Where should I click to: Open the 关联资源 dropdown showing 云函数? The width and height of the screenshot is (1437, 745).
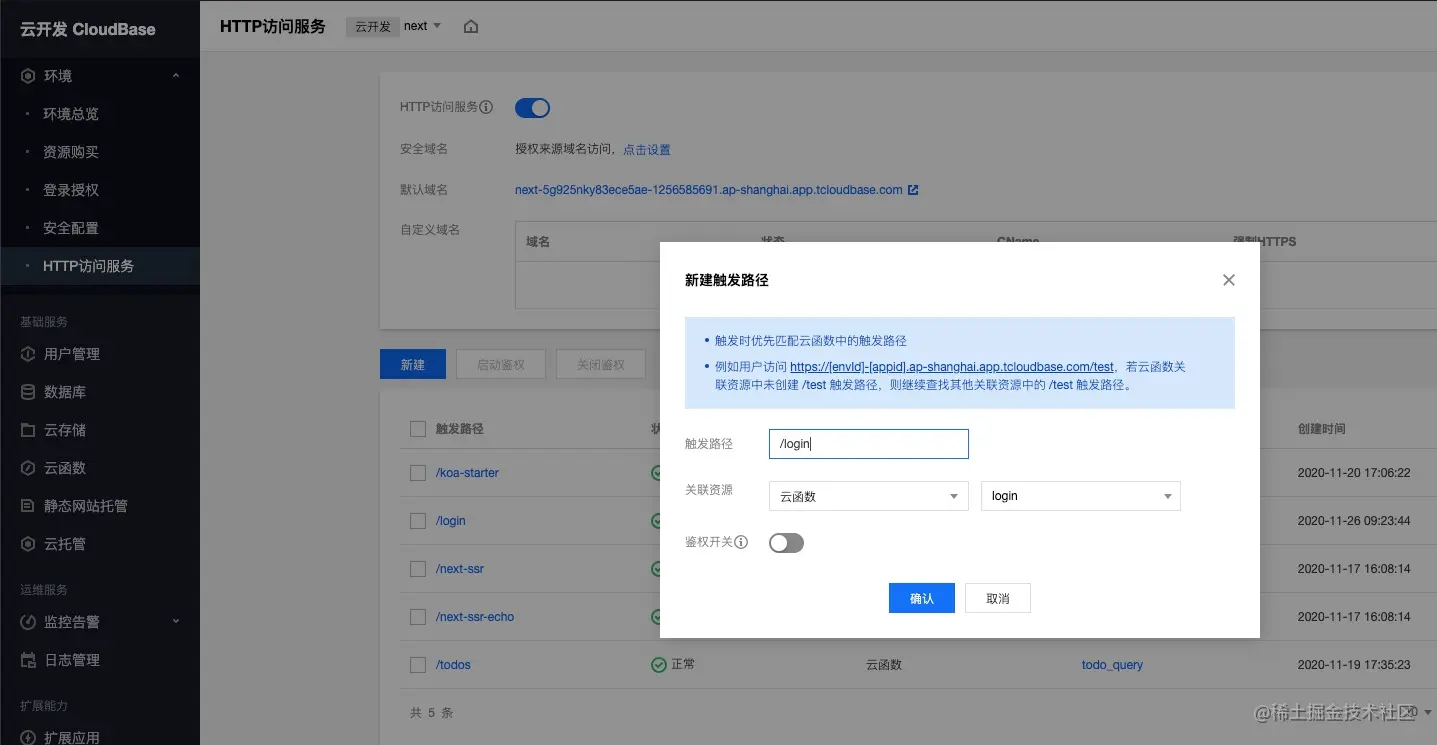click(x=867, y=495)
